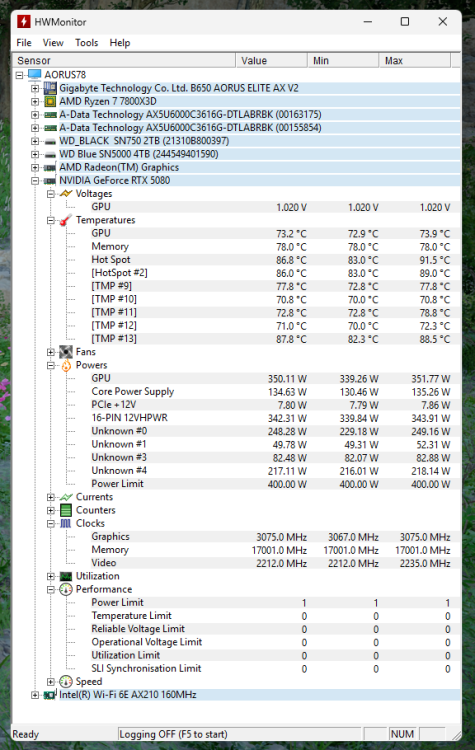The height and width of the screenshot is (750, 475).
Task: Click the Utilization graph icon
Action: 66,576
